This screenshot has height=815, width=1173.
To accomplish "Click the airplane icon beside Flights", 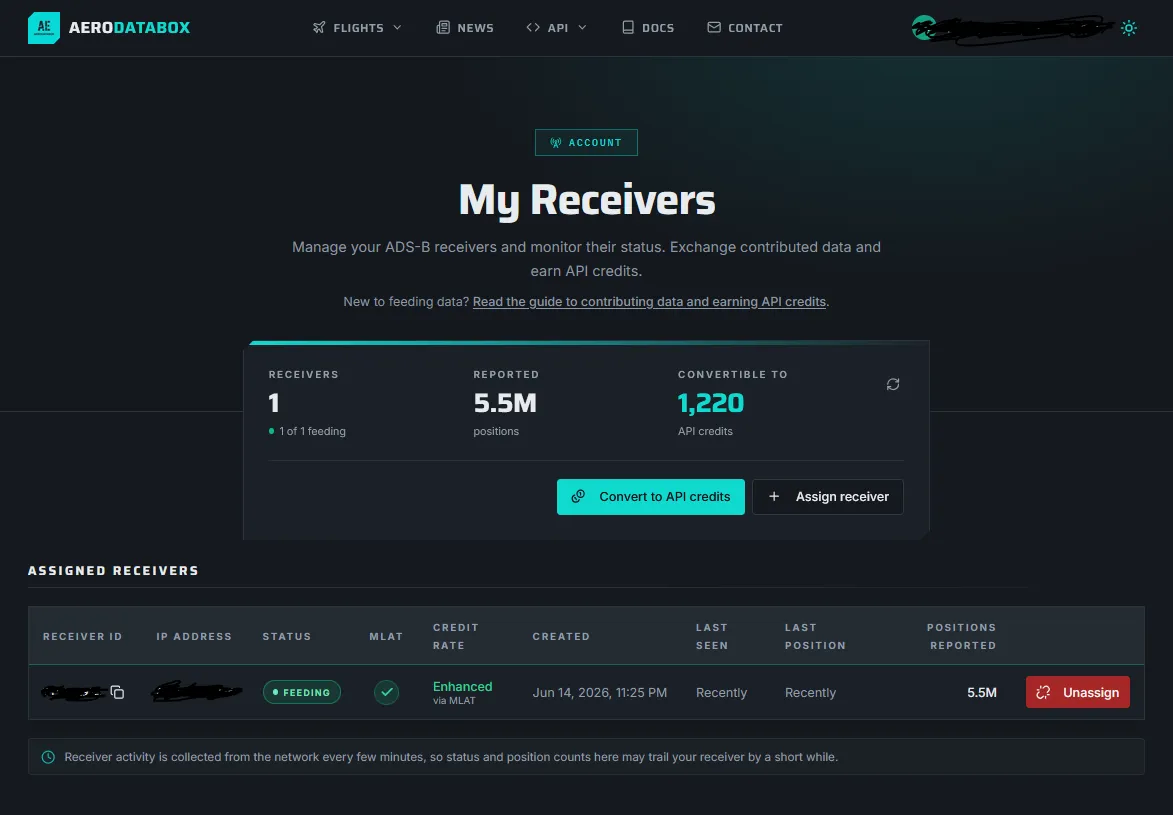I will pos(319,28).
